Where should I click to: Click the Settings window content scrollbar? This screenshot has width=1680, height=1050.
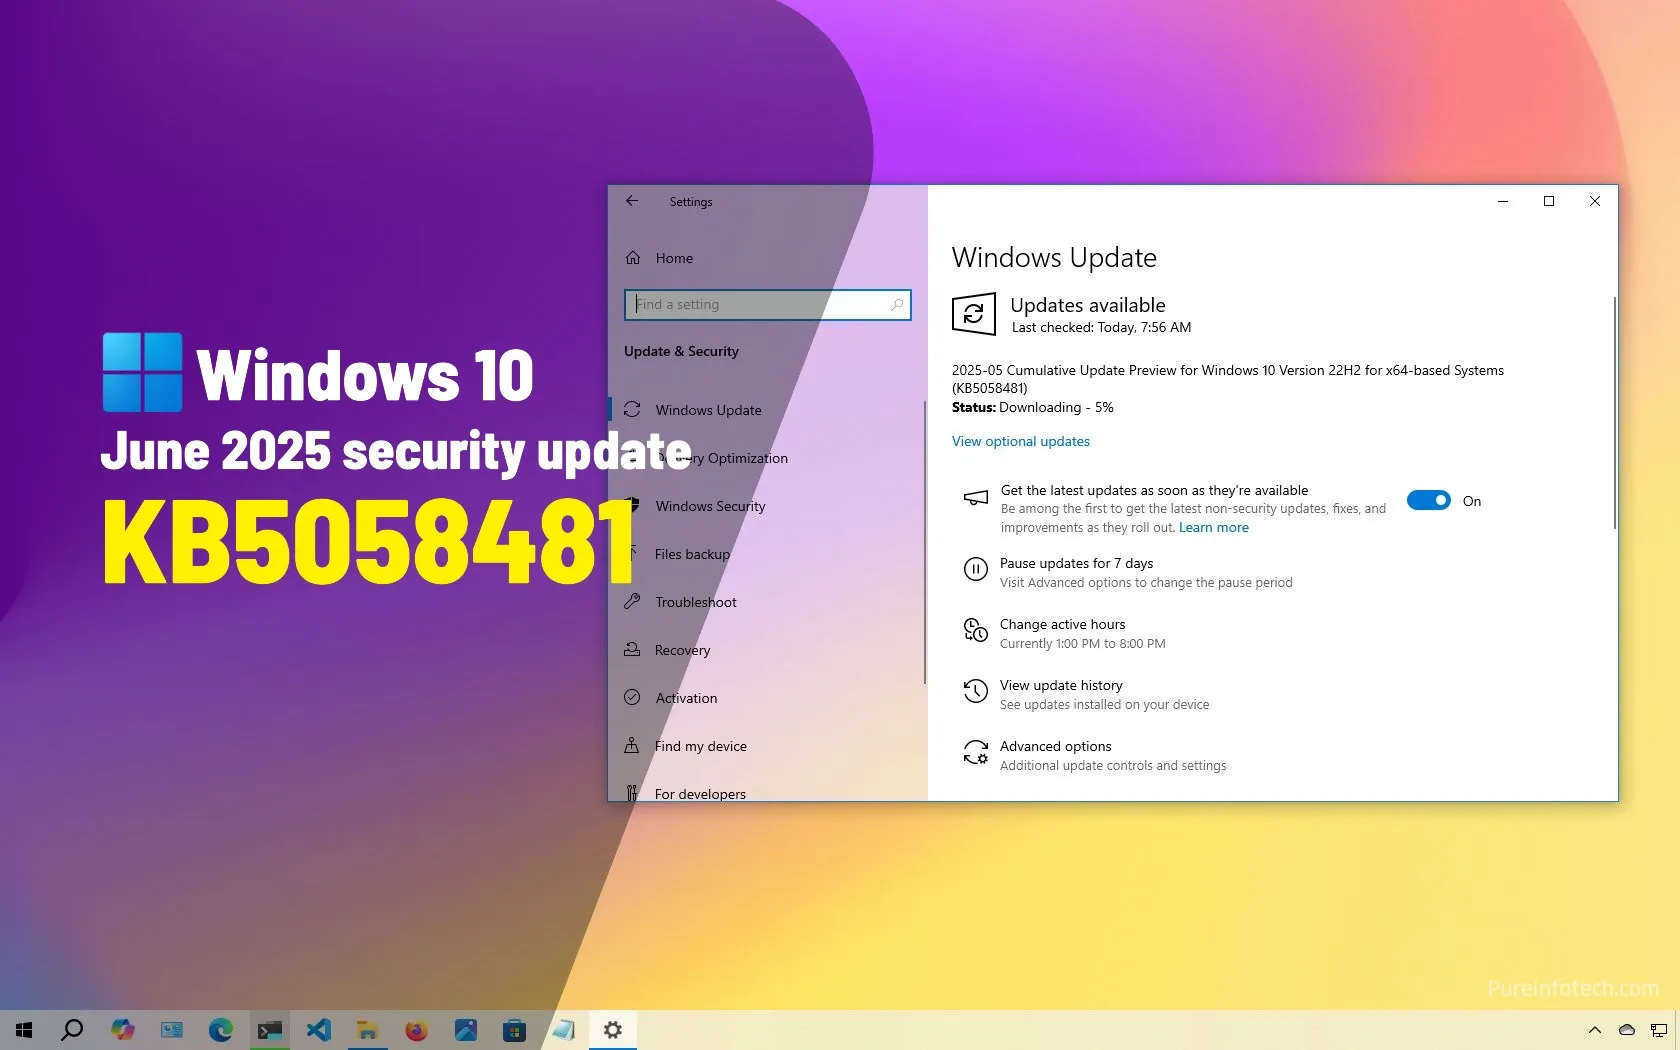(1614, 412)
